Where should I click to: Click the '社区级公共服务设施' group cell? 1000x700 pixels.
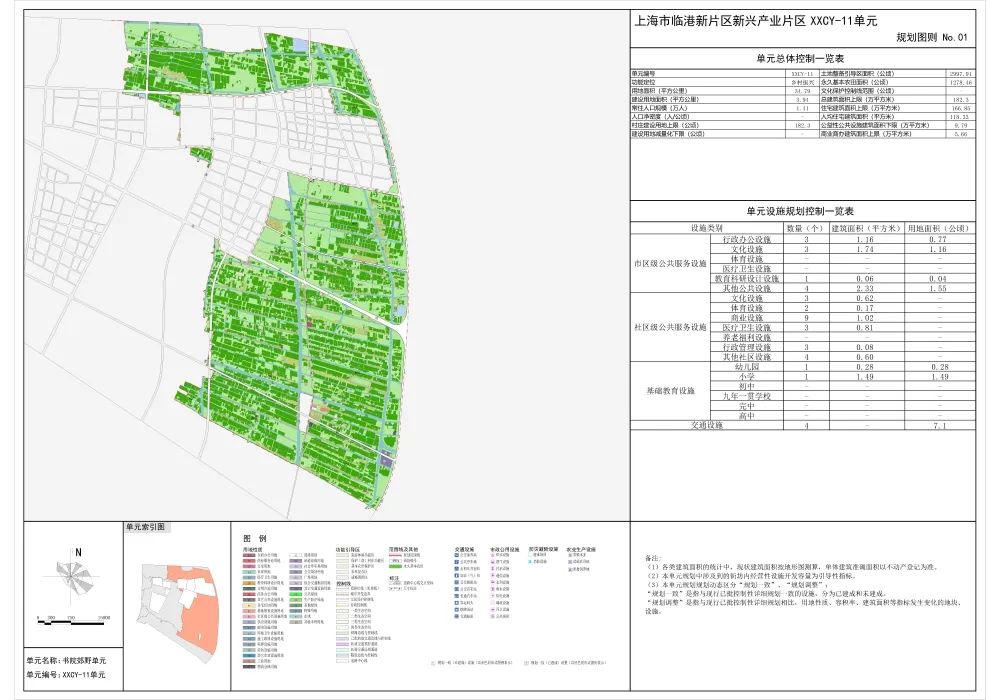tap(670, 327)
